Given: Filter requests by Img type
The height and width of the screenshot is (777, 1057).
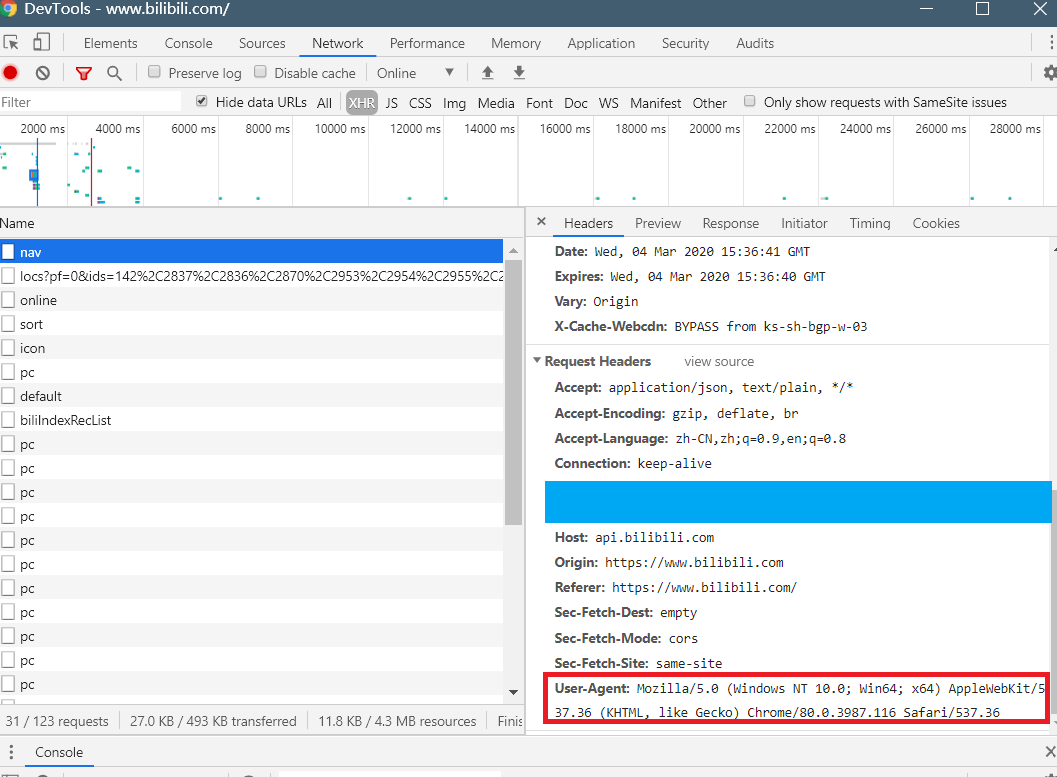Looking at the screenshot, I should 454,102.
